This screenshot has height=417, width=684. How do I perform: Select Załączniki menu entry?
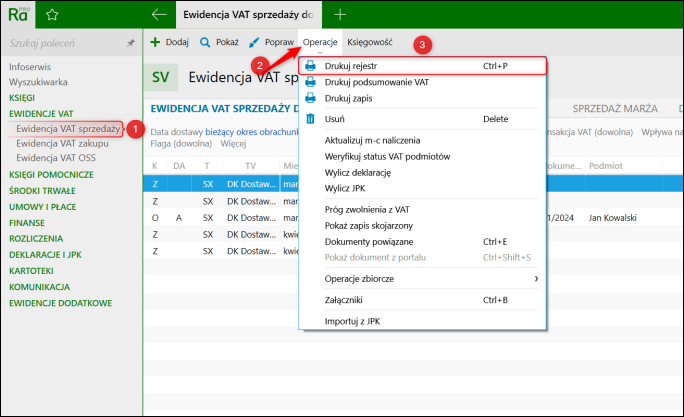[422, 300]
